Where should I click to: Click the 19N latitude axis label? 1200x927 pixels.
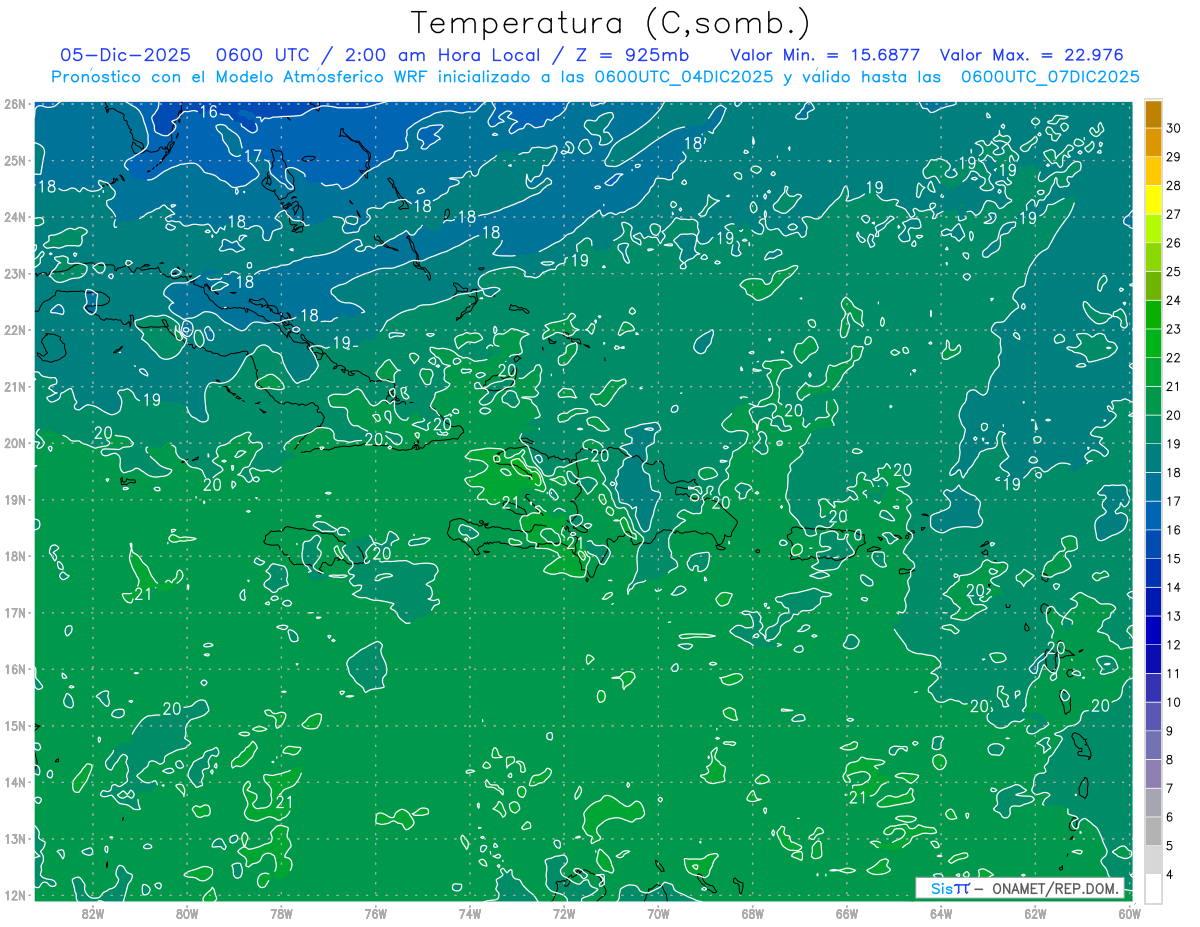[x=15, y=500]
